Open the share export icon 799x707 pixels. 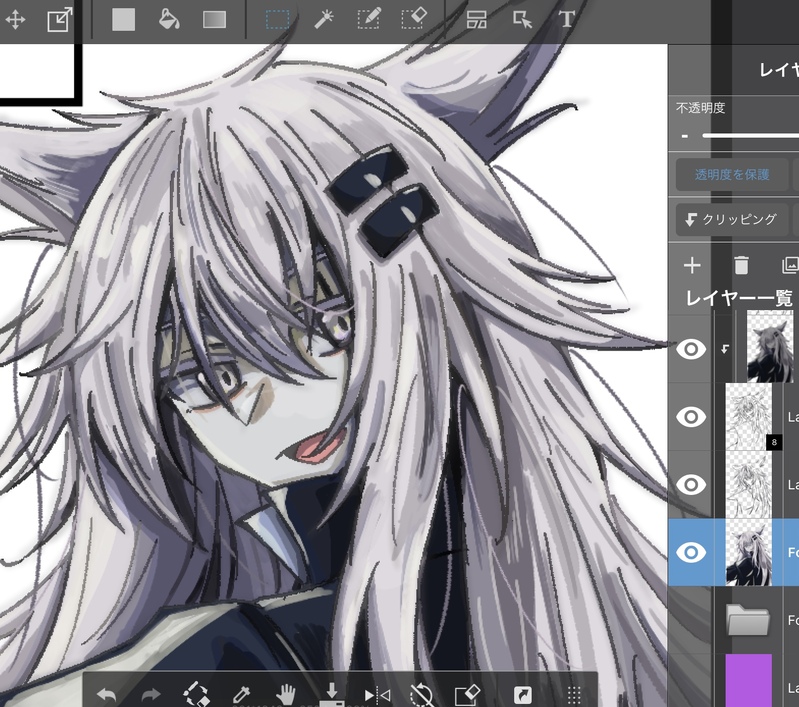tap(523, 695)
